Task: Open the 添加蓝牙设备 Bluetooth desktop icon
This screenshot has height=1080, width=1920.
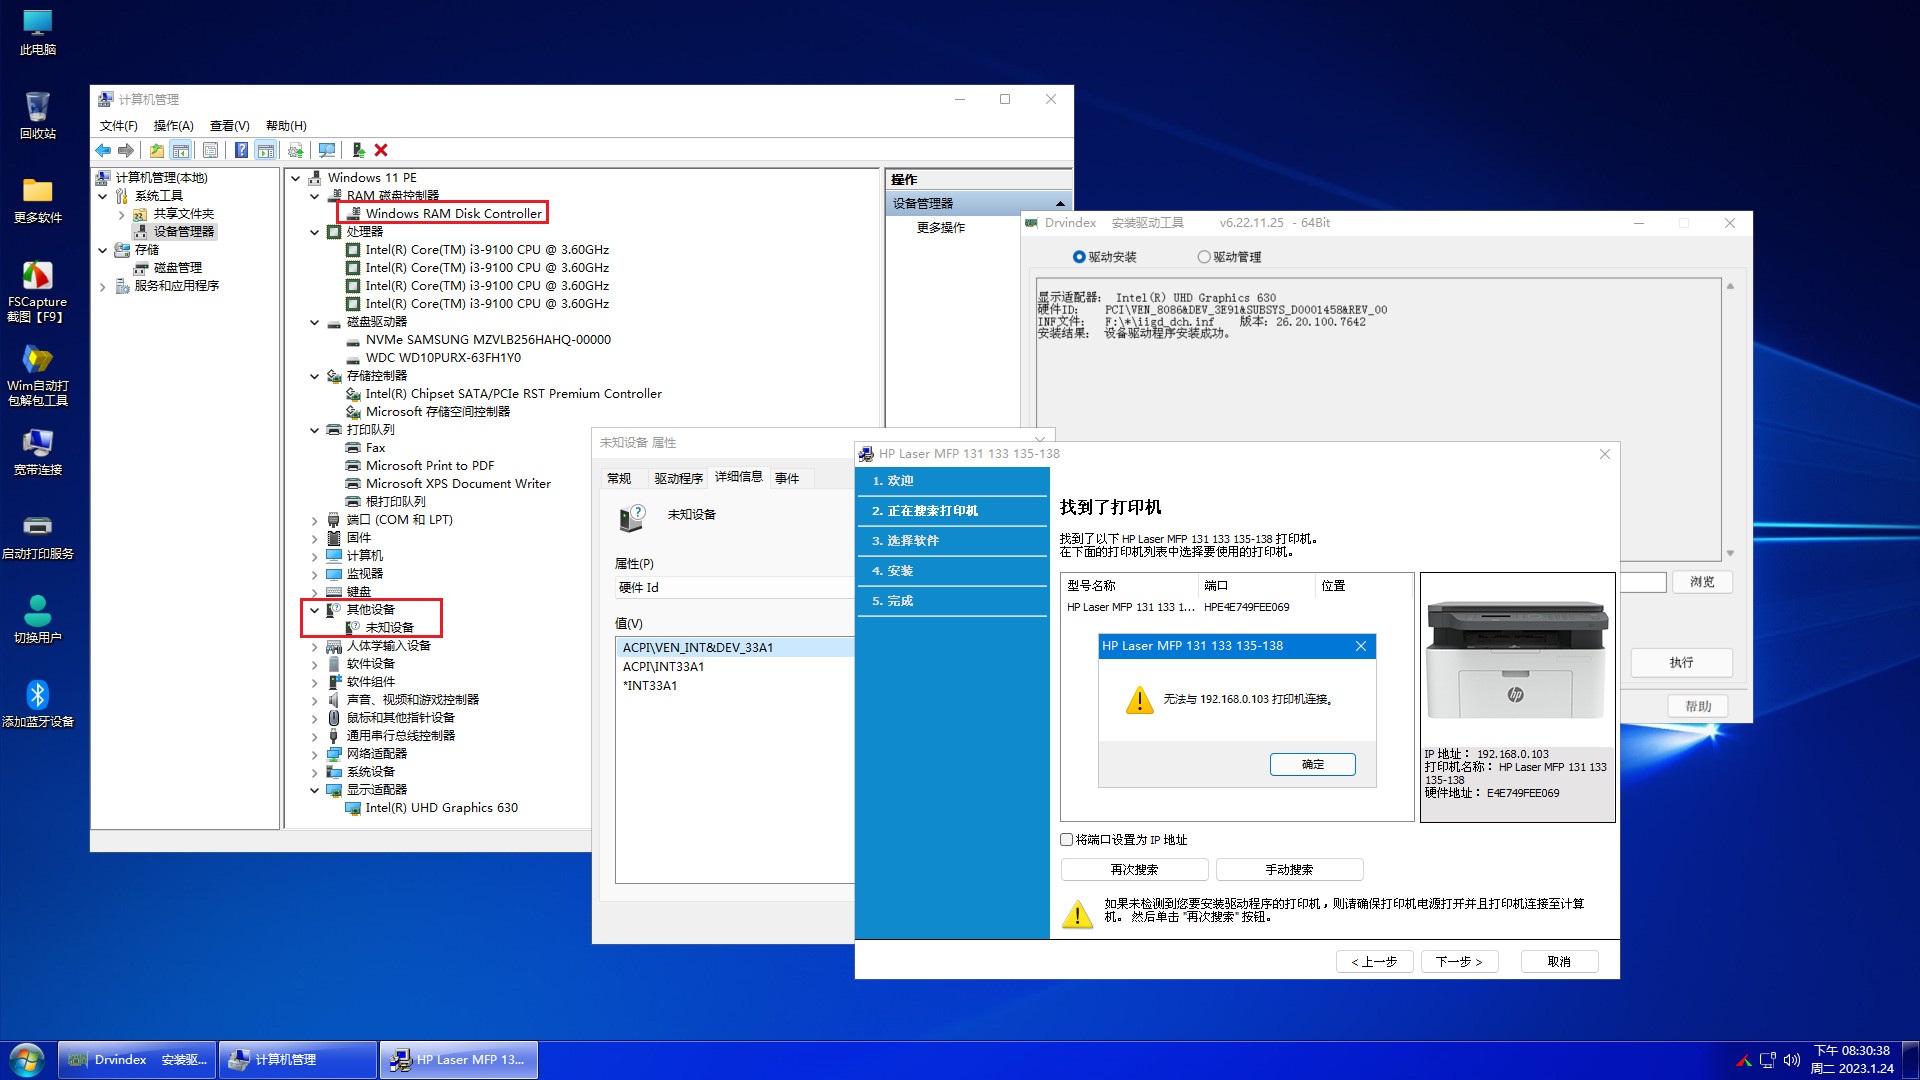Action: click(38, 704)
